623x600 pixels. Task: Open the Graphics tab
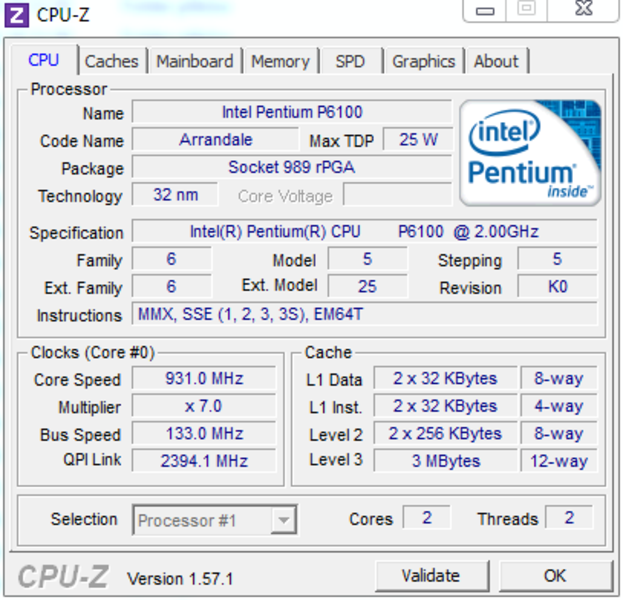pyautogui.click(x=424, y=62)
